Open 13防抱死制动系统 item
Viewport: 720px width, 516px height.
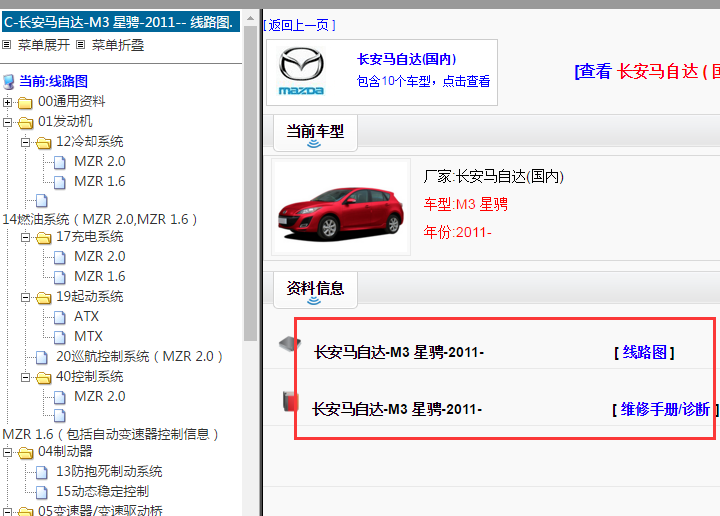[x=109, y=472]
